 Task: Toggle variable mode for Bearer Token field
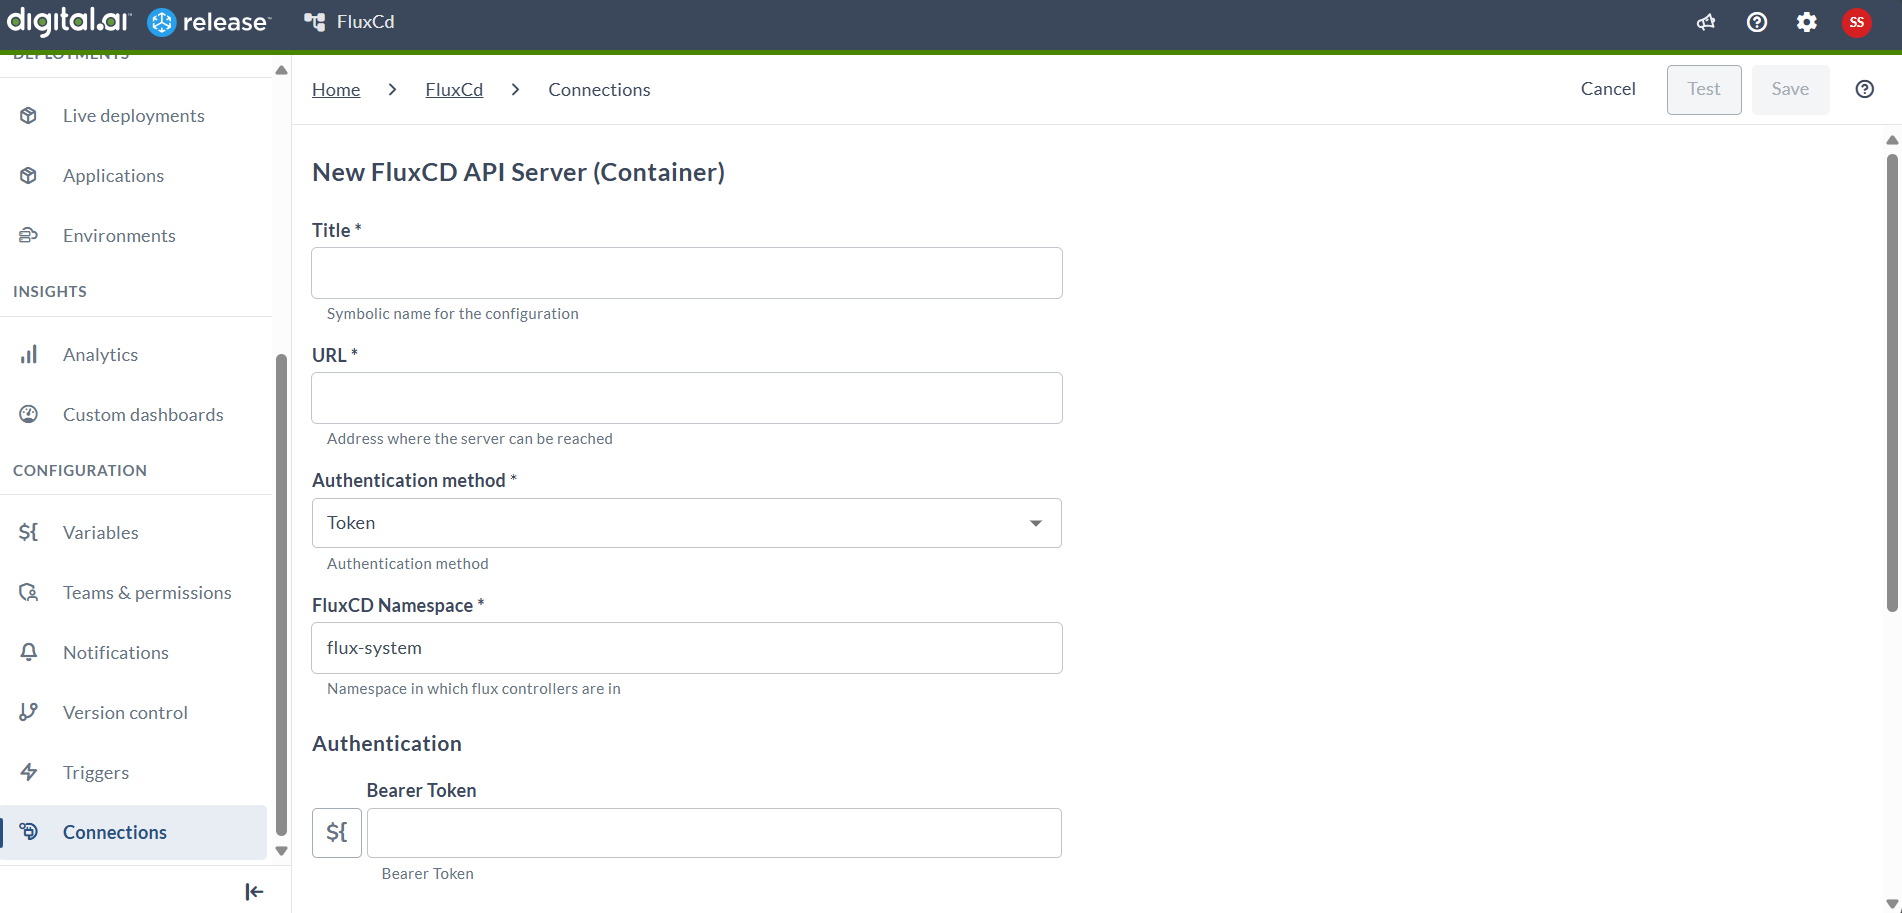coord(337,832)
